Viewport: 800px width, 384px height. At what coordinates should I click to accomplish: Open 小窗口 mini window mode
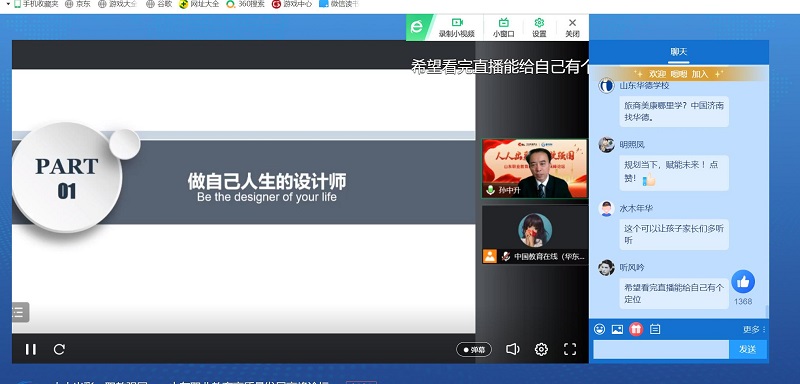point(504,28)
